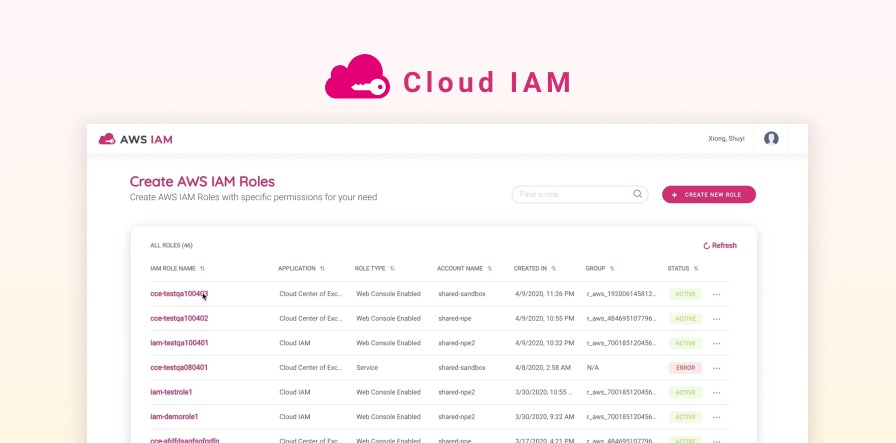
Task: Open more options for iam-testrole1
Action: point(717,393)
